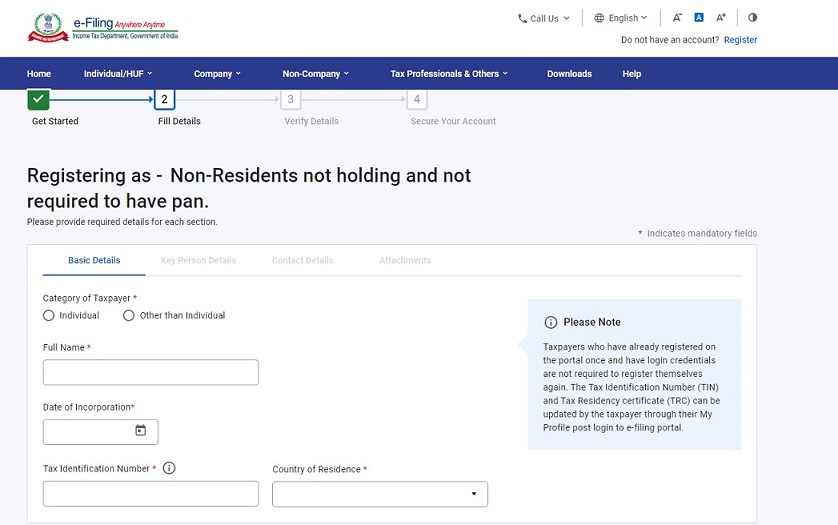Open English language selector
Image resolution: width=838 pixels, height=525 pixels.
pos(621,18)
